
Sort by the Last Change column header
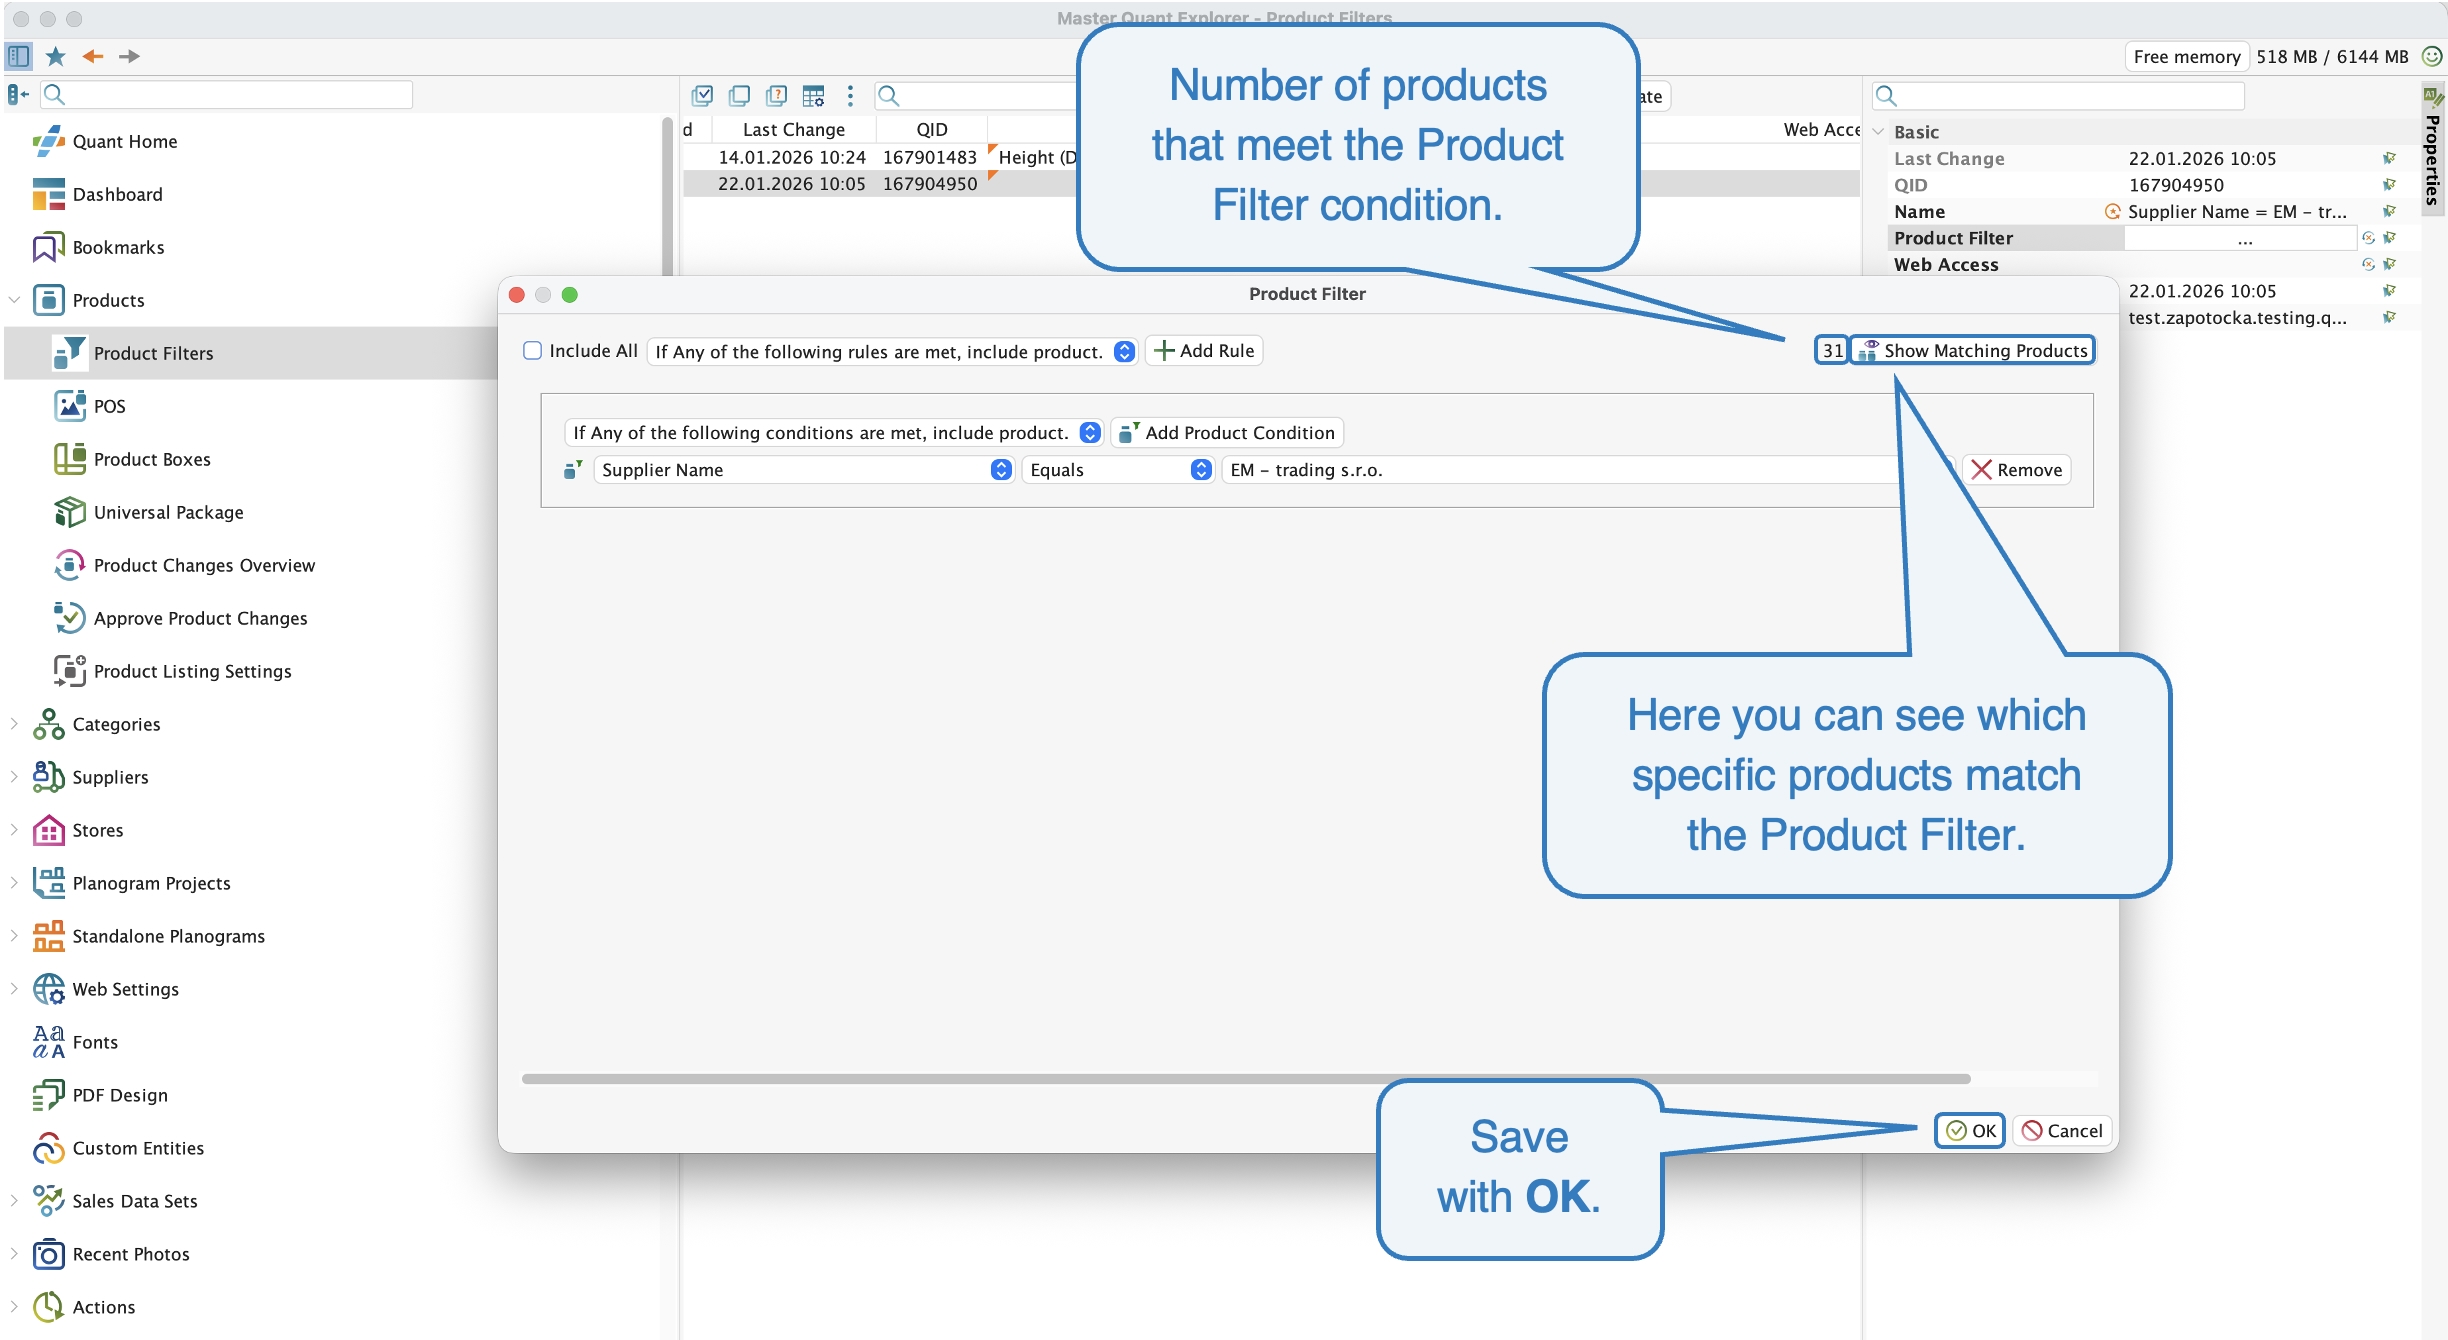[794, 129]
